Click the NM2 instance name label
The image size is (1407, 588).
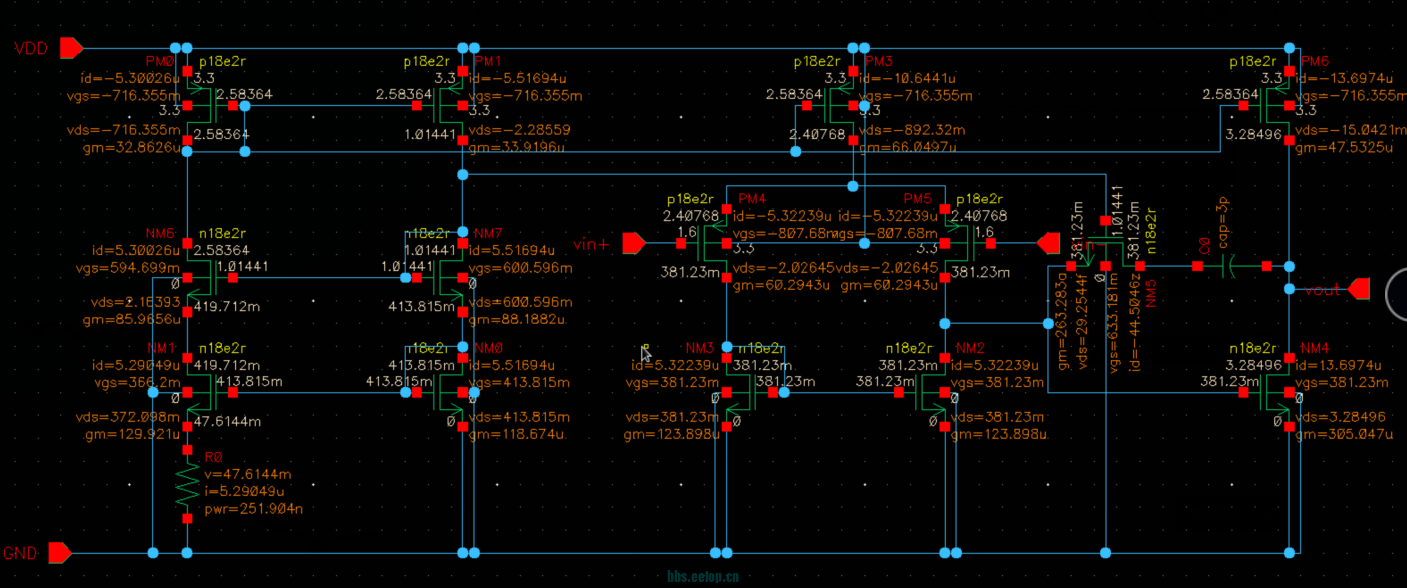point(970,347)
